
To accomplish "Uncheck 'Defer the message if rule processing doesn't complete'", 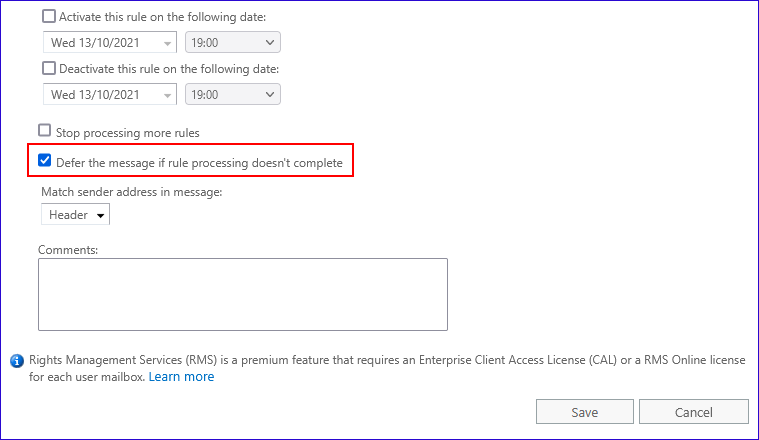I will (x=45, y=161).
